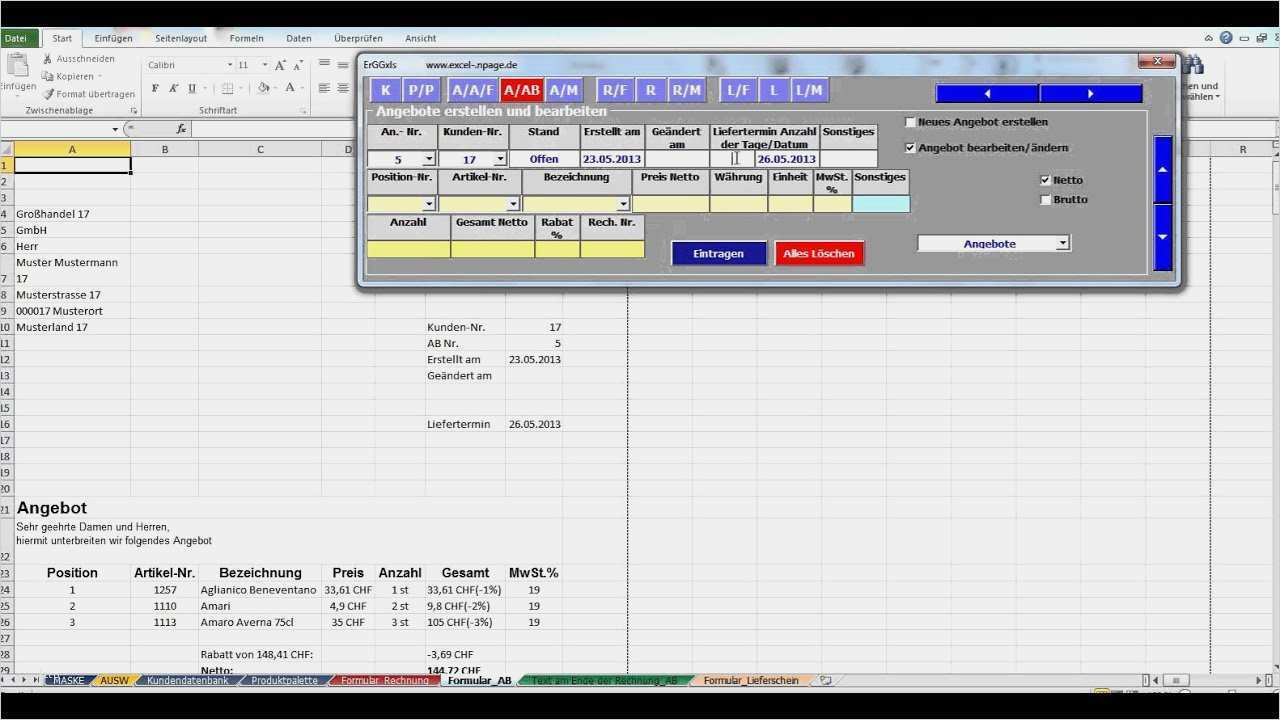Image resolution: width=1280 pixels, height=720 pixels.
Task: Toggle bold formatting (F) in the ribbon
Action: coord(155,88)
